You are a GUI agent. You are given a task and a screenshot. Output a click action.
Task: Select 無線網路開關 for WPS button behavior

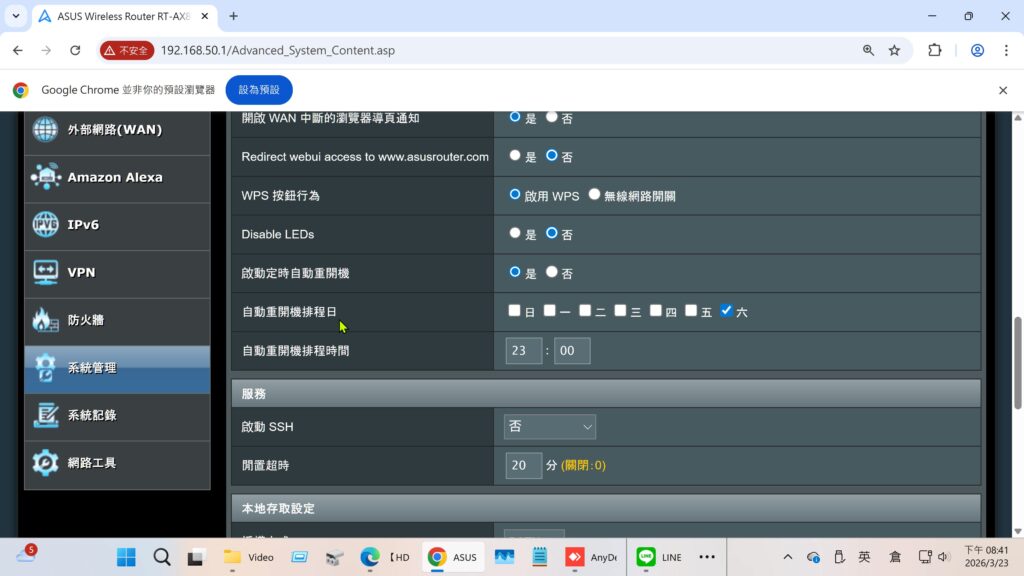tap(594, 195)
